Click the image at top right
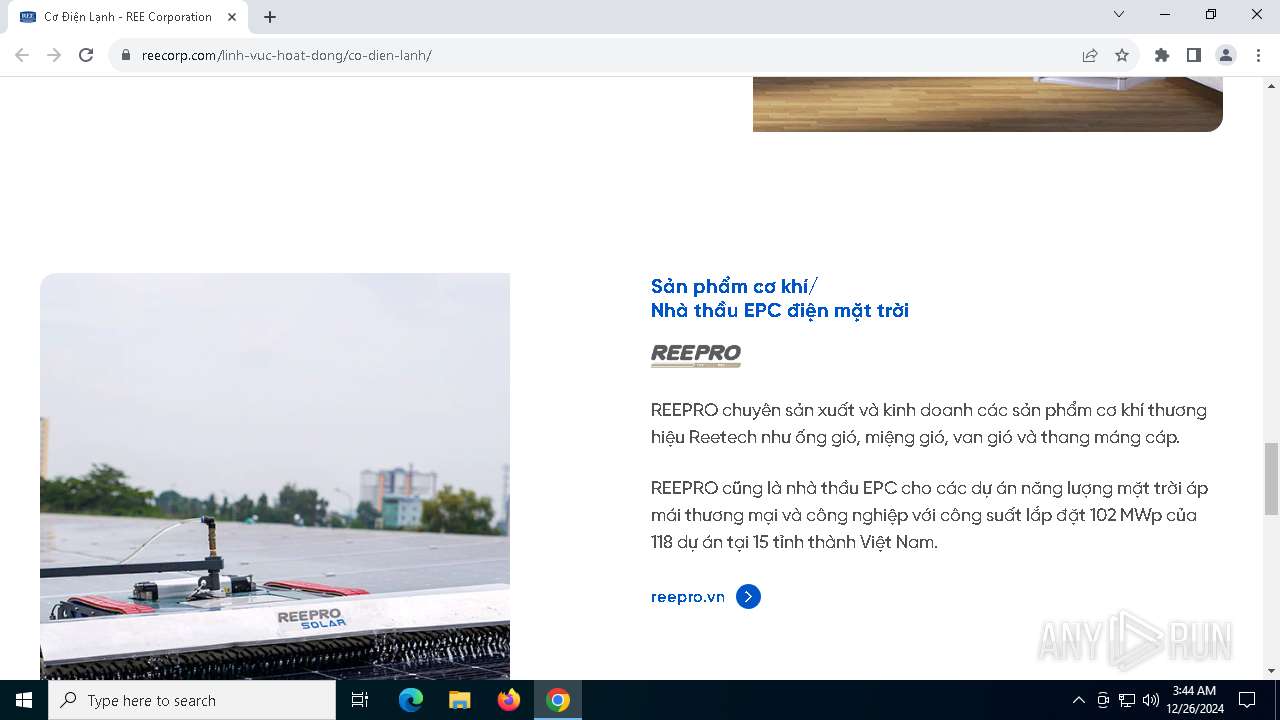 pyautogui.click(x=988, y=104)
